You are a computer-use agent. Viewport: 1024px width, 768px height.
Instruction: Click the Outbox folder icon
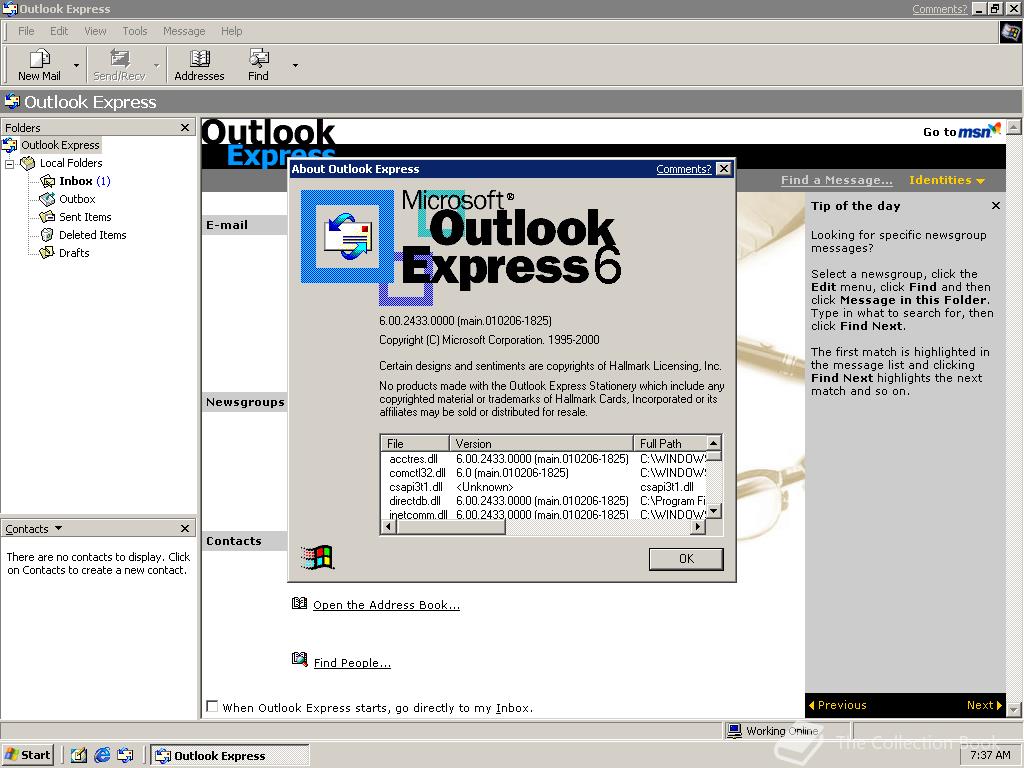click(47, 199)
